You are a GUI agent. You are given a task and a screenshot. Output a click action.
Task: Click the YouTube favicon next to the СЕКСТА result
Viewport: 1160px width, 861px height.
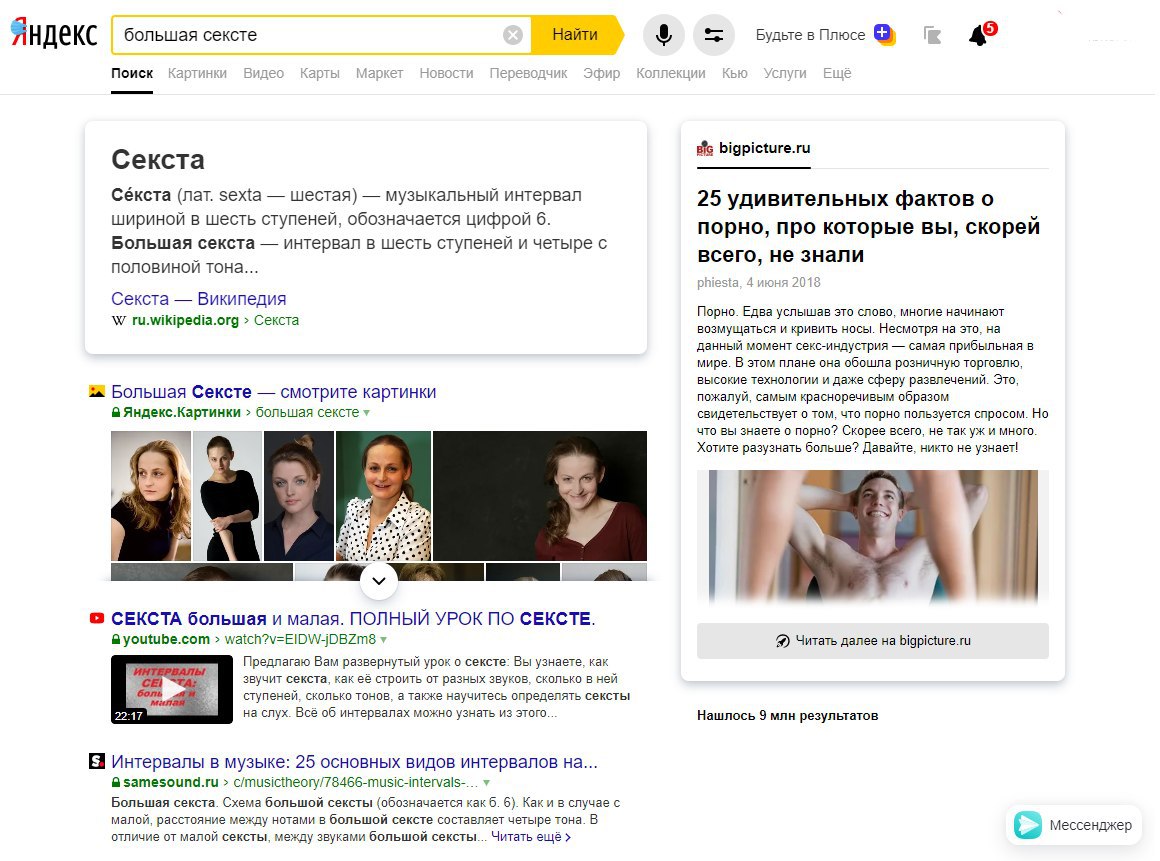coord(96,618)
